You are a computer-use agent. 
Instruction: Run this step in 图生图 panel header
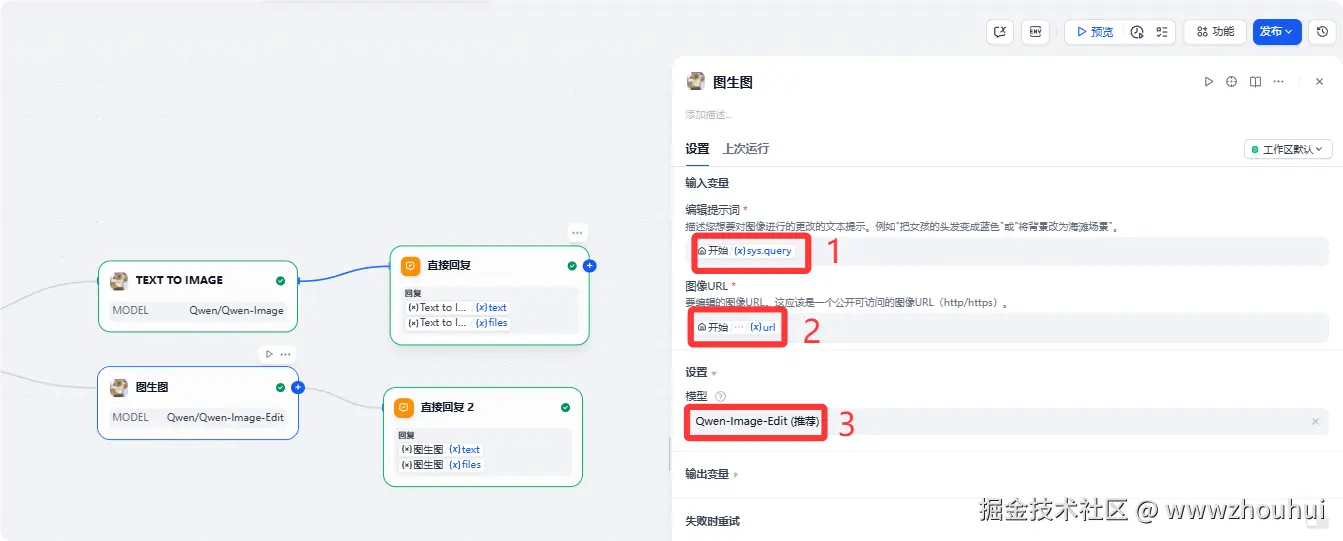1209,82
